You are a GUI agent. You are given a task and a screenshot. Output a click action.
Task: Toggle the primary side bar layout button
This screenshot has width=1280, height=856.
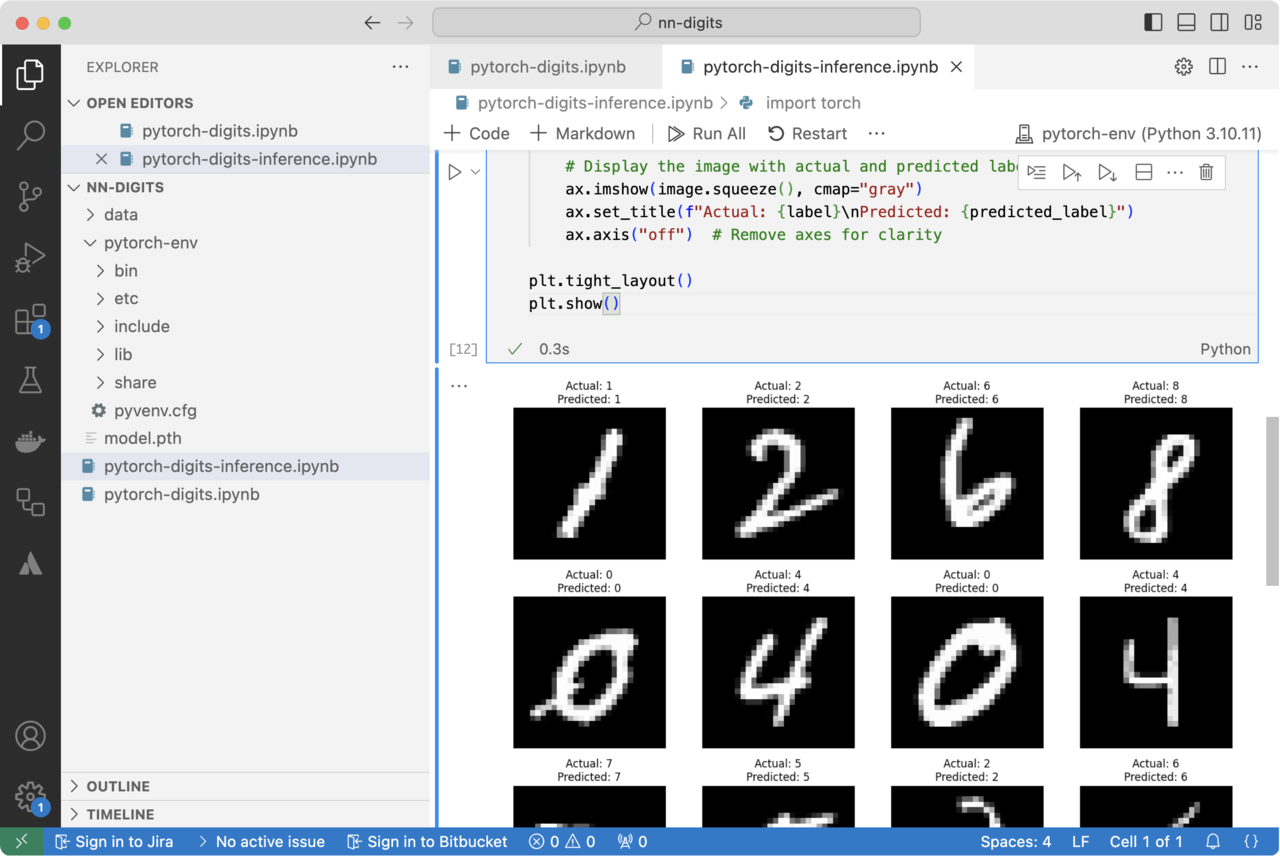tap(1153, 22)
